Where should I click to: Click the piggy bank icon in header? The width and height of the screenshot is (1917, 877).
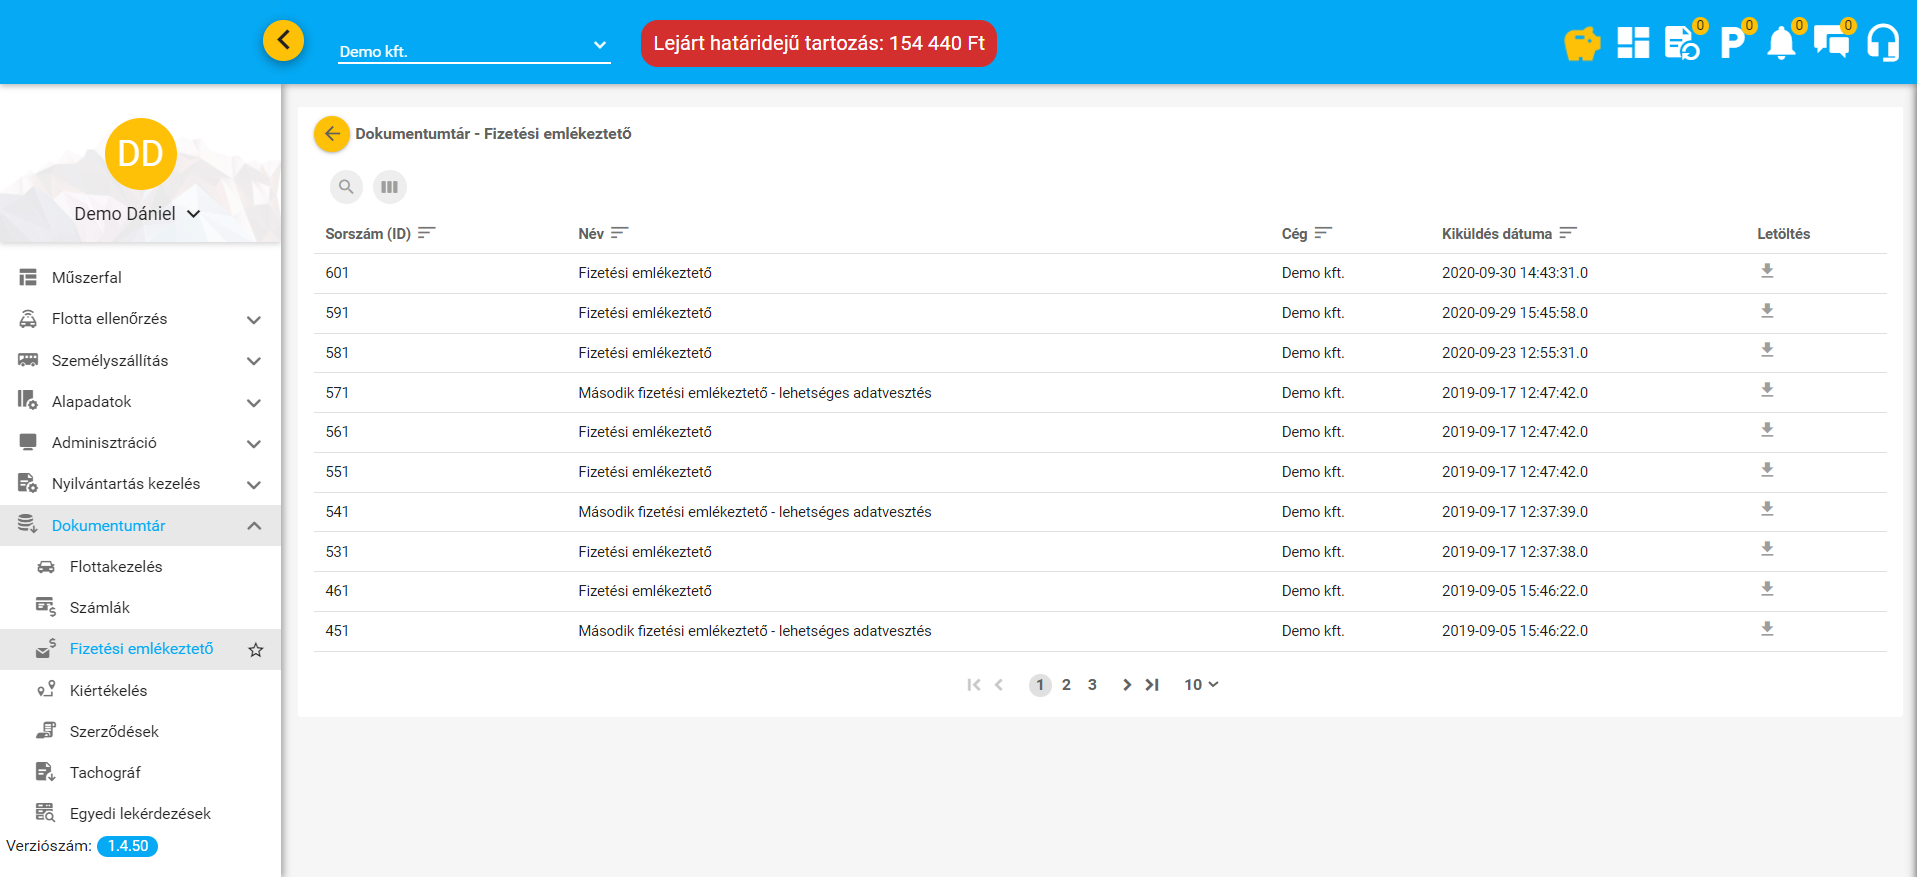(1581, 44)
